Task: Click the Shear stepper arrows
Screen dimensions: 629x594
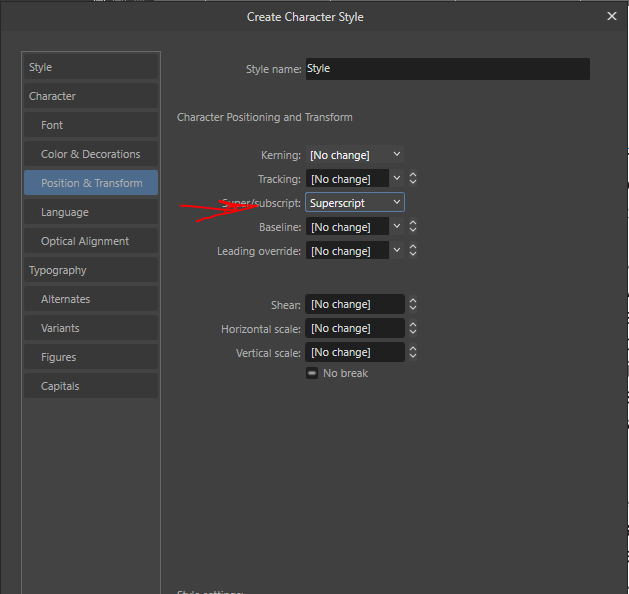Action: 413,304
